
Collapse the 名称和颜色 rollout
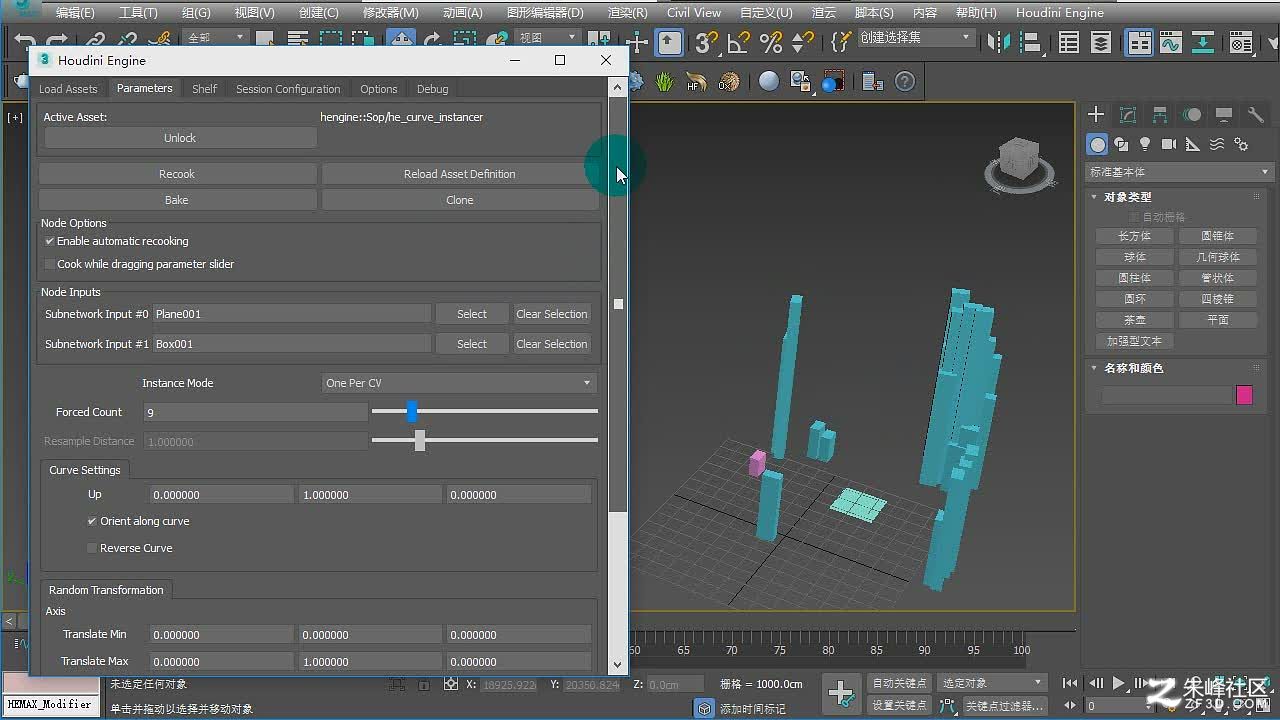1133,368
